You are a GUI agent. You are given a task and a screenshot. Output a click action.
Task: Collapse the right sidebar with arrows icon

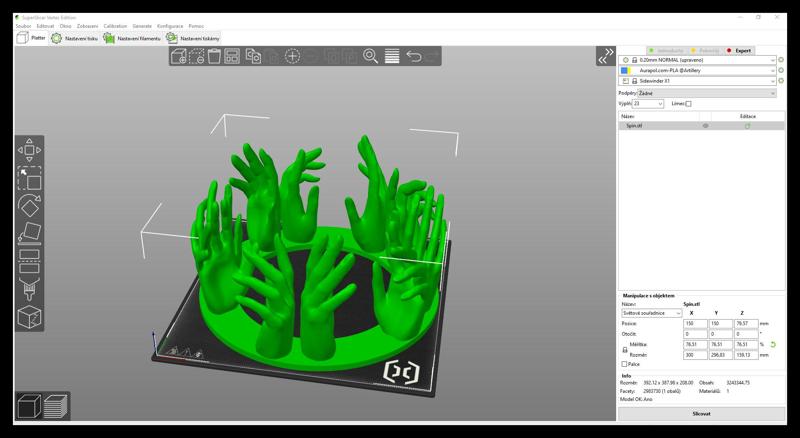(606, 56)
